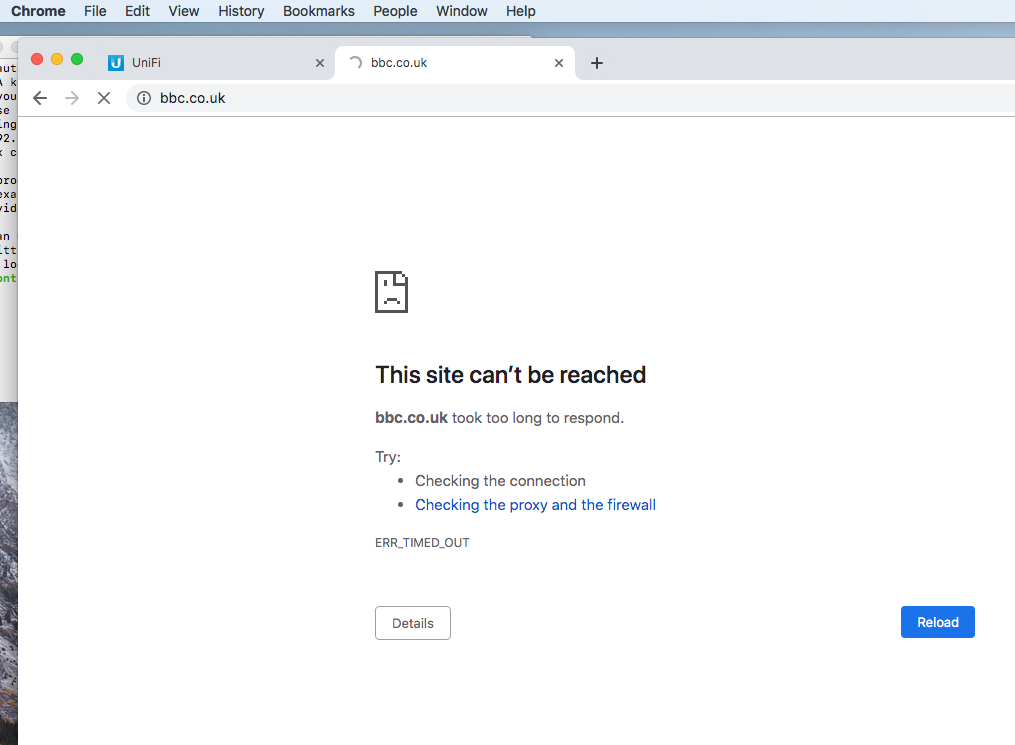
Task: Stop loading with the X button
Action: [x=104, y=98]
